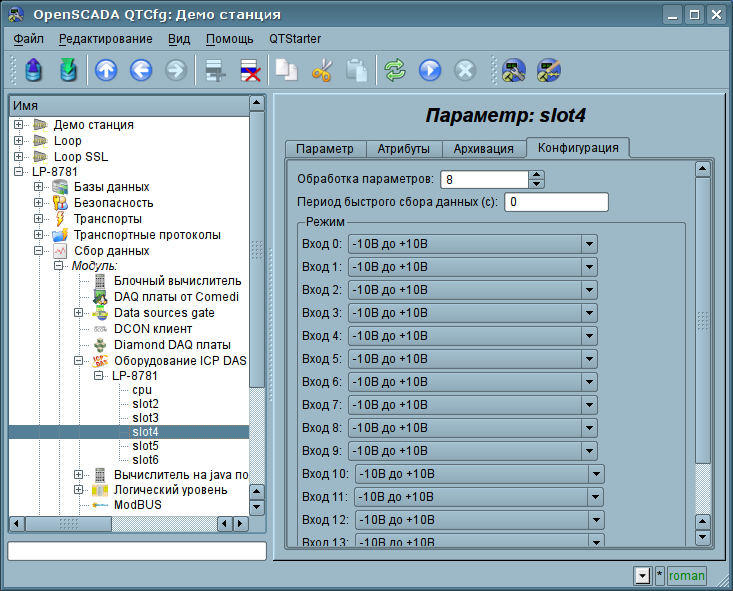Click the Период быстрого сбора данных field
733x591 pixels.
click(556, 202)
